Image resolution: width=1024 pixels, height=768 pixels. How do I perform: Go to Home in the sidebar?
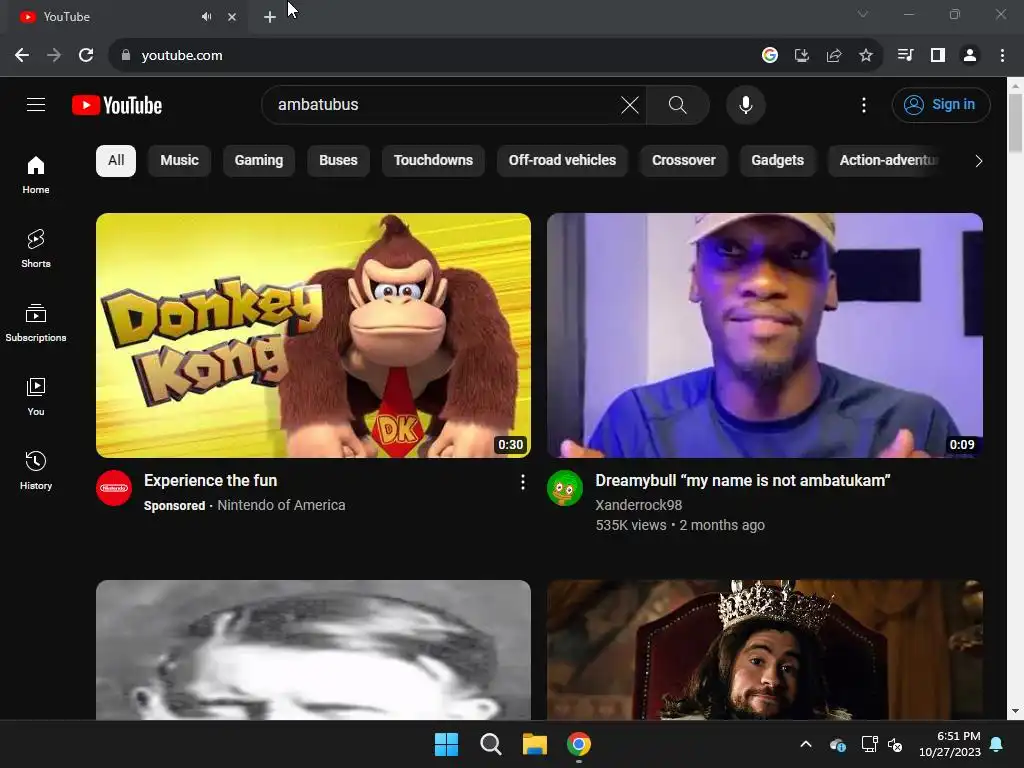36,174
